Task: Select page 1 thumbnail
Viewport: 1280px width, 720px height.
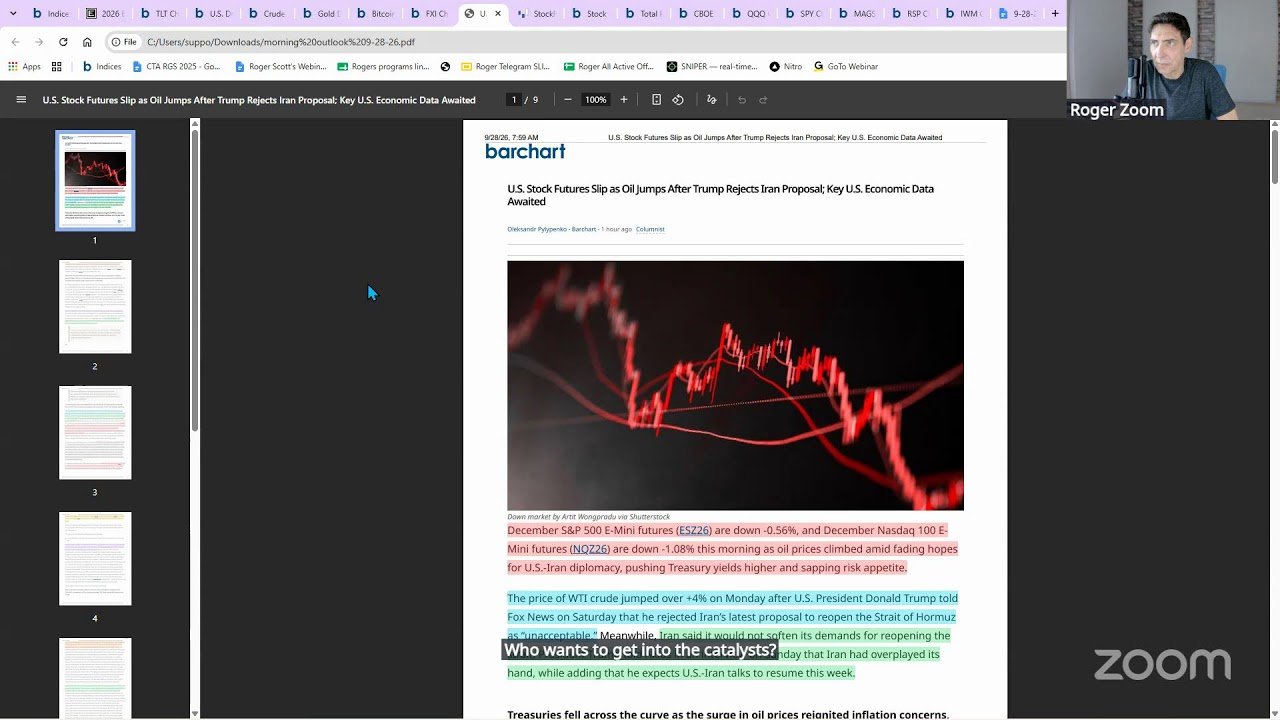Action: 95,180
